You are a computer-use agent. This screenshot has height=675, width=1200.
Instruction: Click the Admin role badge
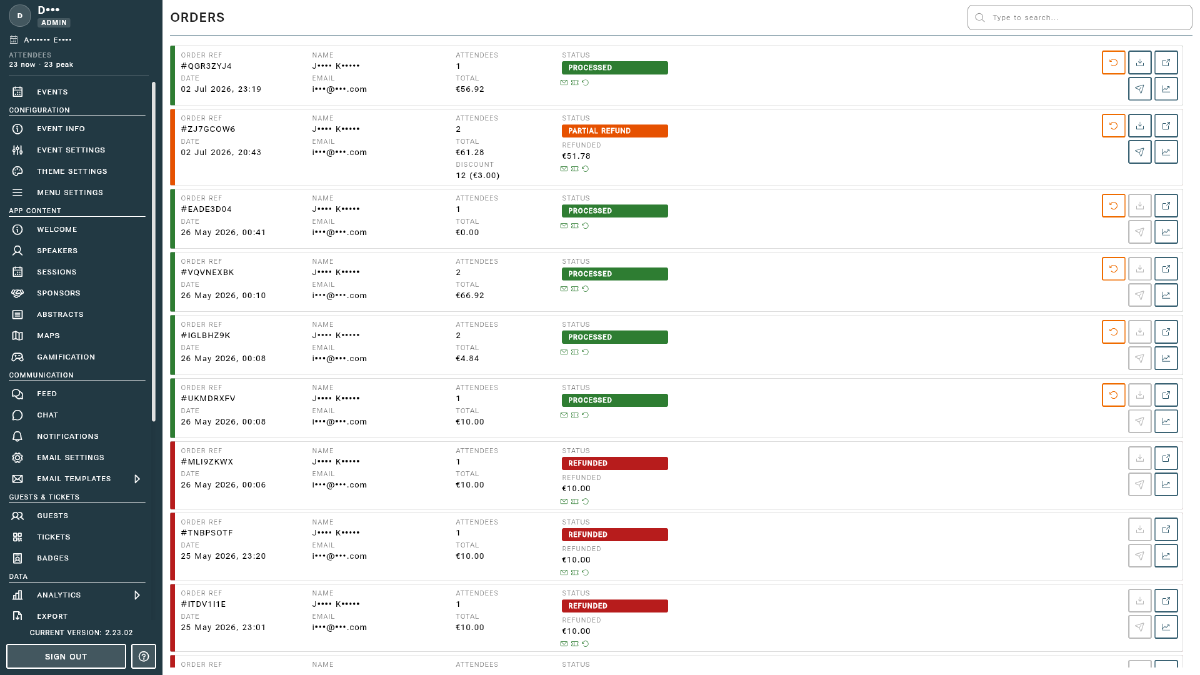coord(54,22)
